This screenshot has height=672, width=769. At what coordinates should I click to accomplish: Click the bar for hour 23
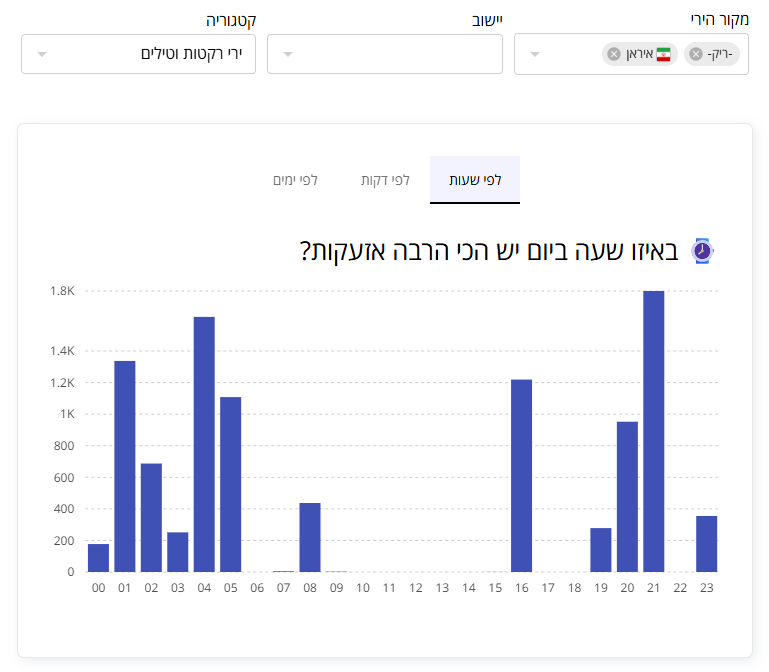tap(706, 544)
